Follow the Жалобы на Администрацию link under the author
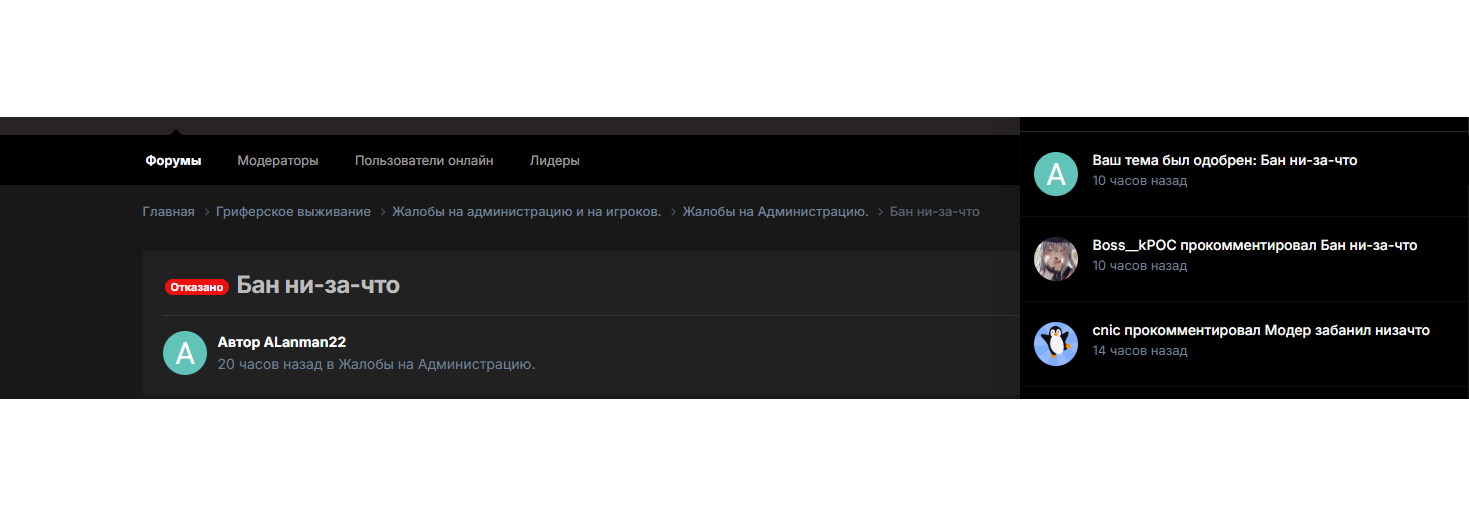 pyautogui.click(x=437, y=364)
